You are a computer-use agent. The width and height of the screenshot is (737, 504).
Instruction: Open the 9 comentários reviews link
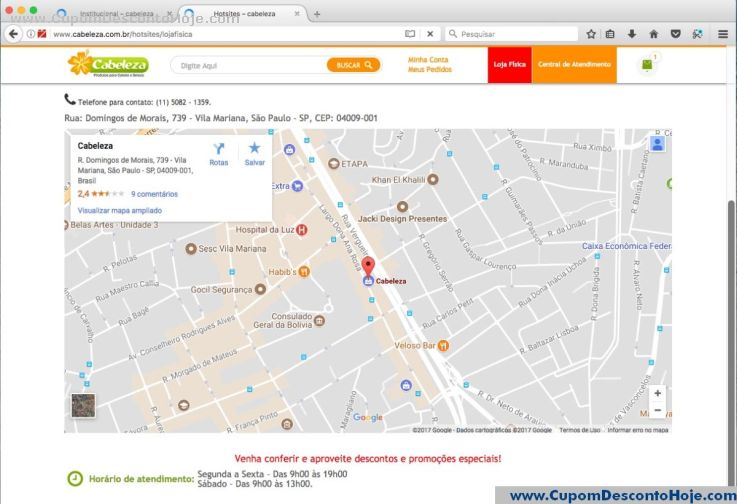[x=154, y=194]
